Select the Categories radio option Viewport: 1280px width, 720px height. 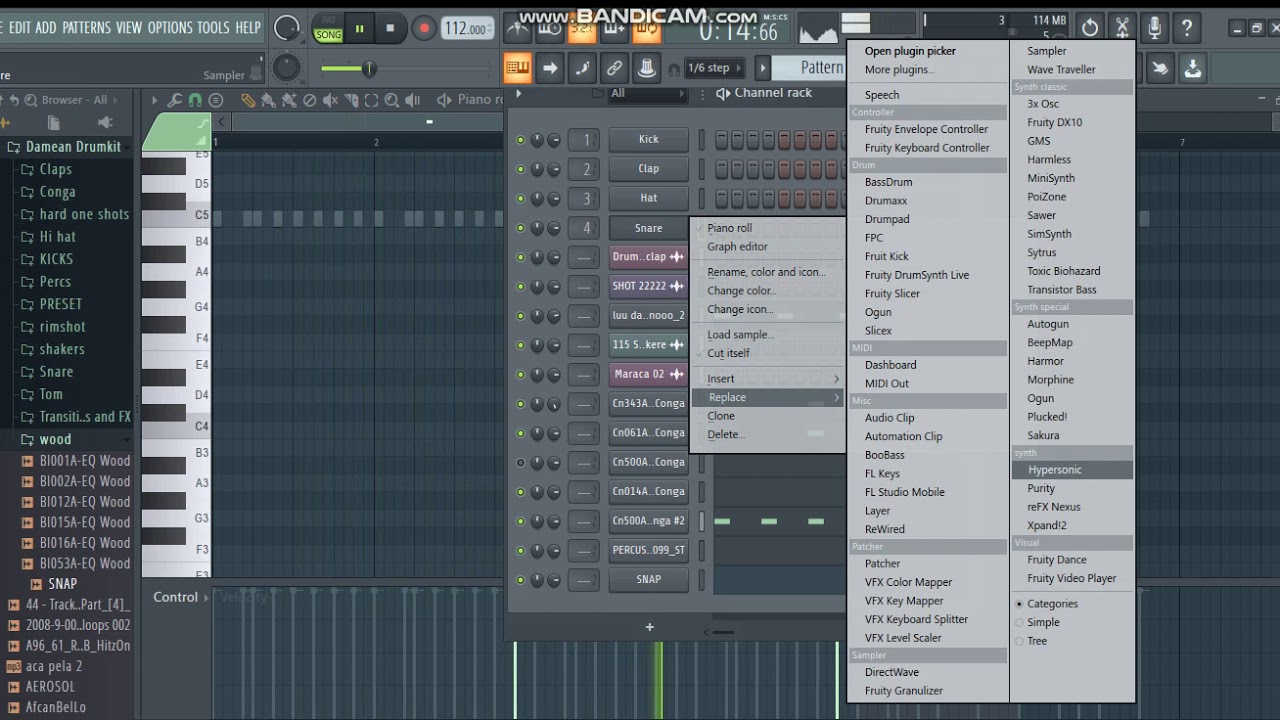tap(1046, 604)
